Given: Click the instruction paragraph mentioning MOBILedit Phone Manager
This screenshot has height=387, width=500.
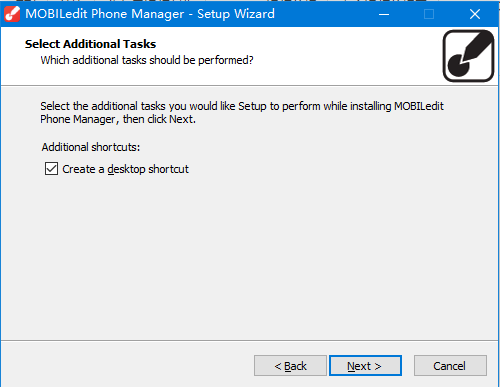Looking at the screenshot, I should pyautogui.click(x=242, y=113).
